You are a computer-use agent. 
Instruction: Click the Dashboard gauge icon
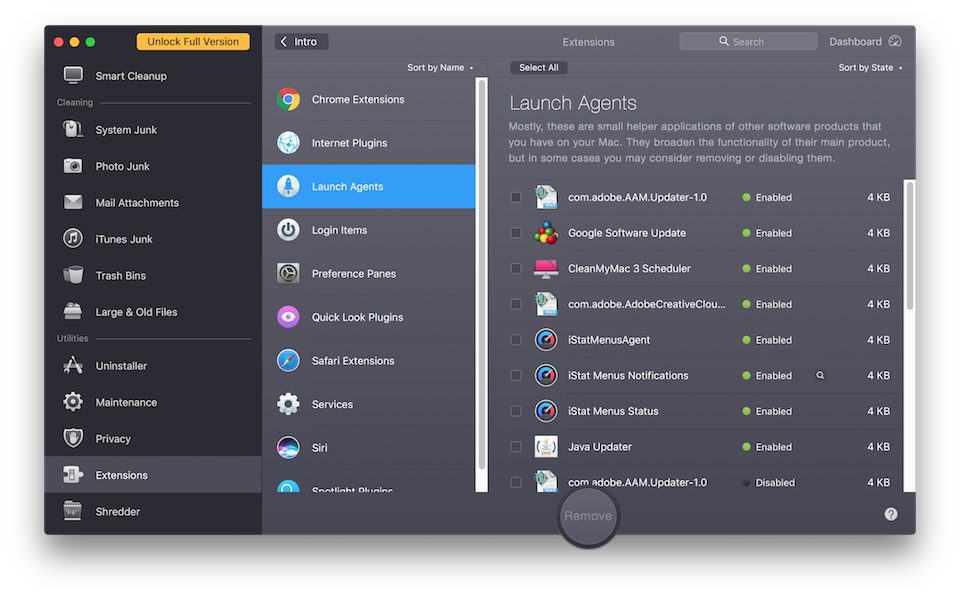(895, 41)
